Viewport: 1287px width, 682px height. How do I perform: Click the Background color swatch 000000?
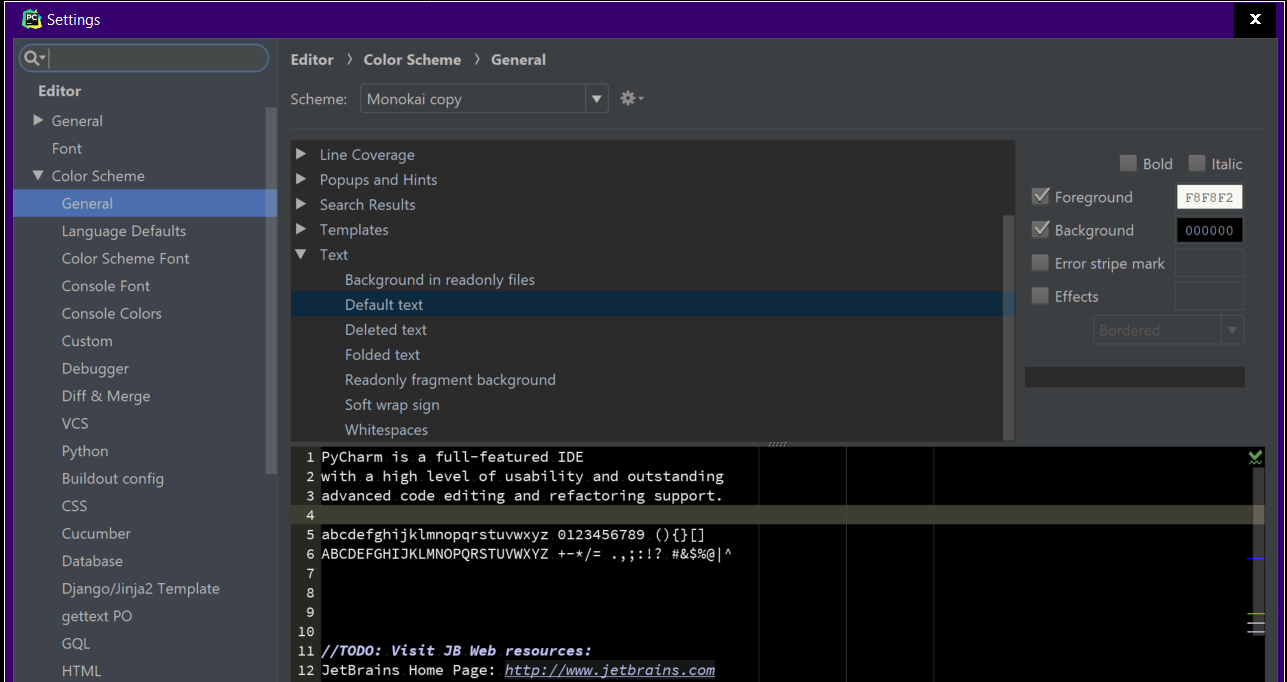[1209, 230]
